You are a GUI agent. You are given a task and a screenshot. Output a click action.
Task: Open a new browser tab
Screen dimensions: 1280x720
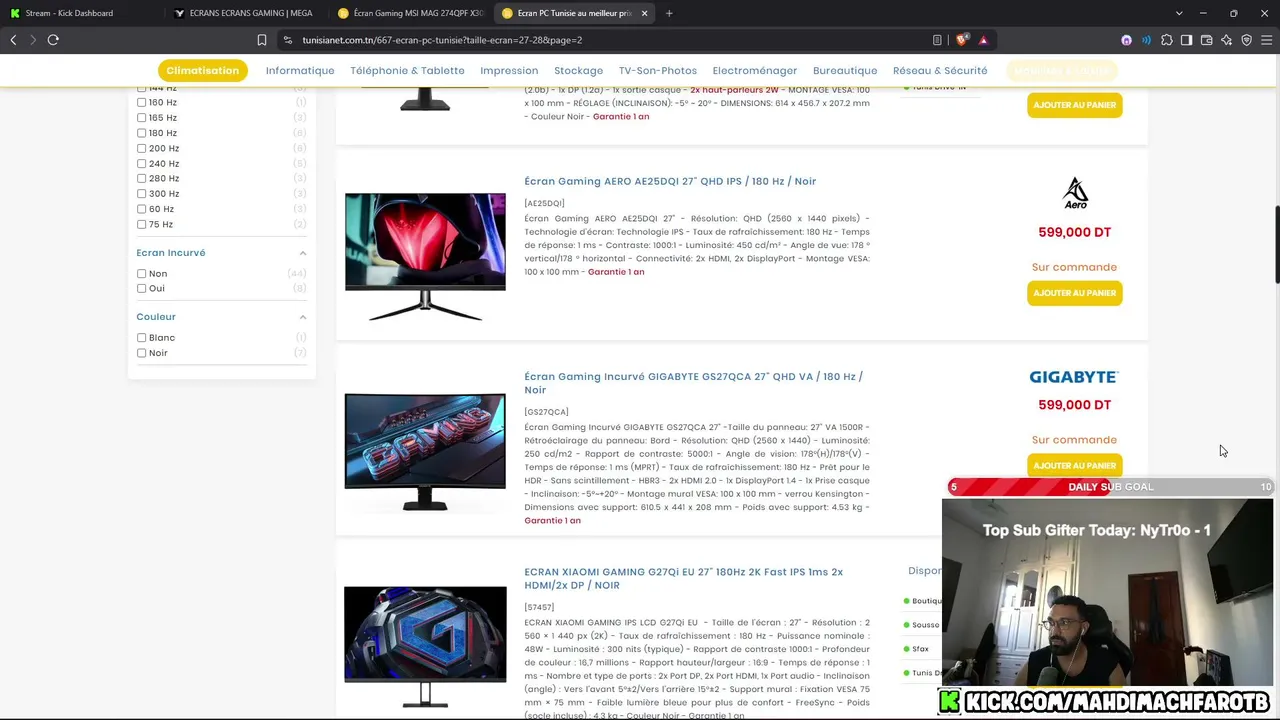pyautogui.click(x=669, y=13)
